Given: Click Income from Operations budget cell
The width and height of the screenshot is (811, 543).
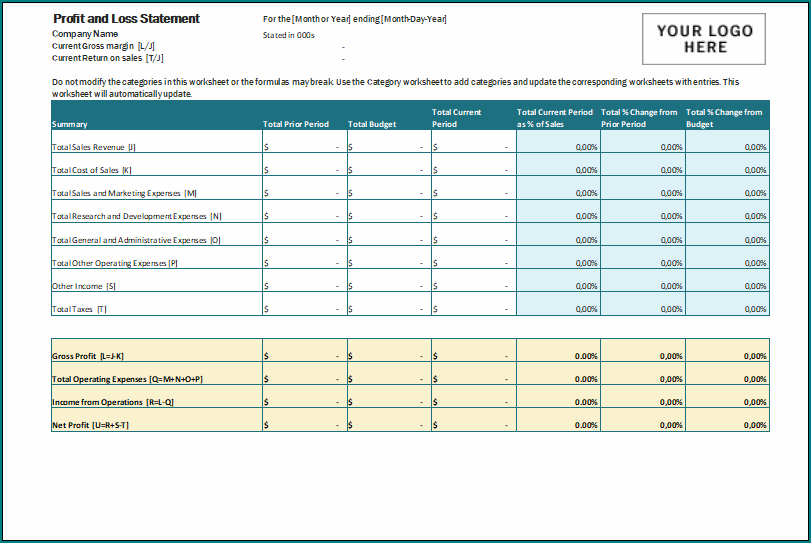Looking at the screenshot, I should (x=389, y=397).
